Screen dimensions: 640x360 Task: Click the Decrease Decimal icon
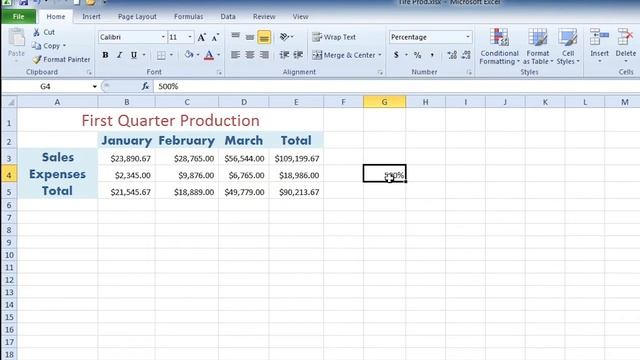(466, 55)
